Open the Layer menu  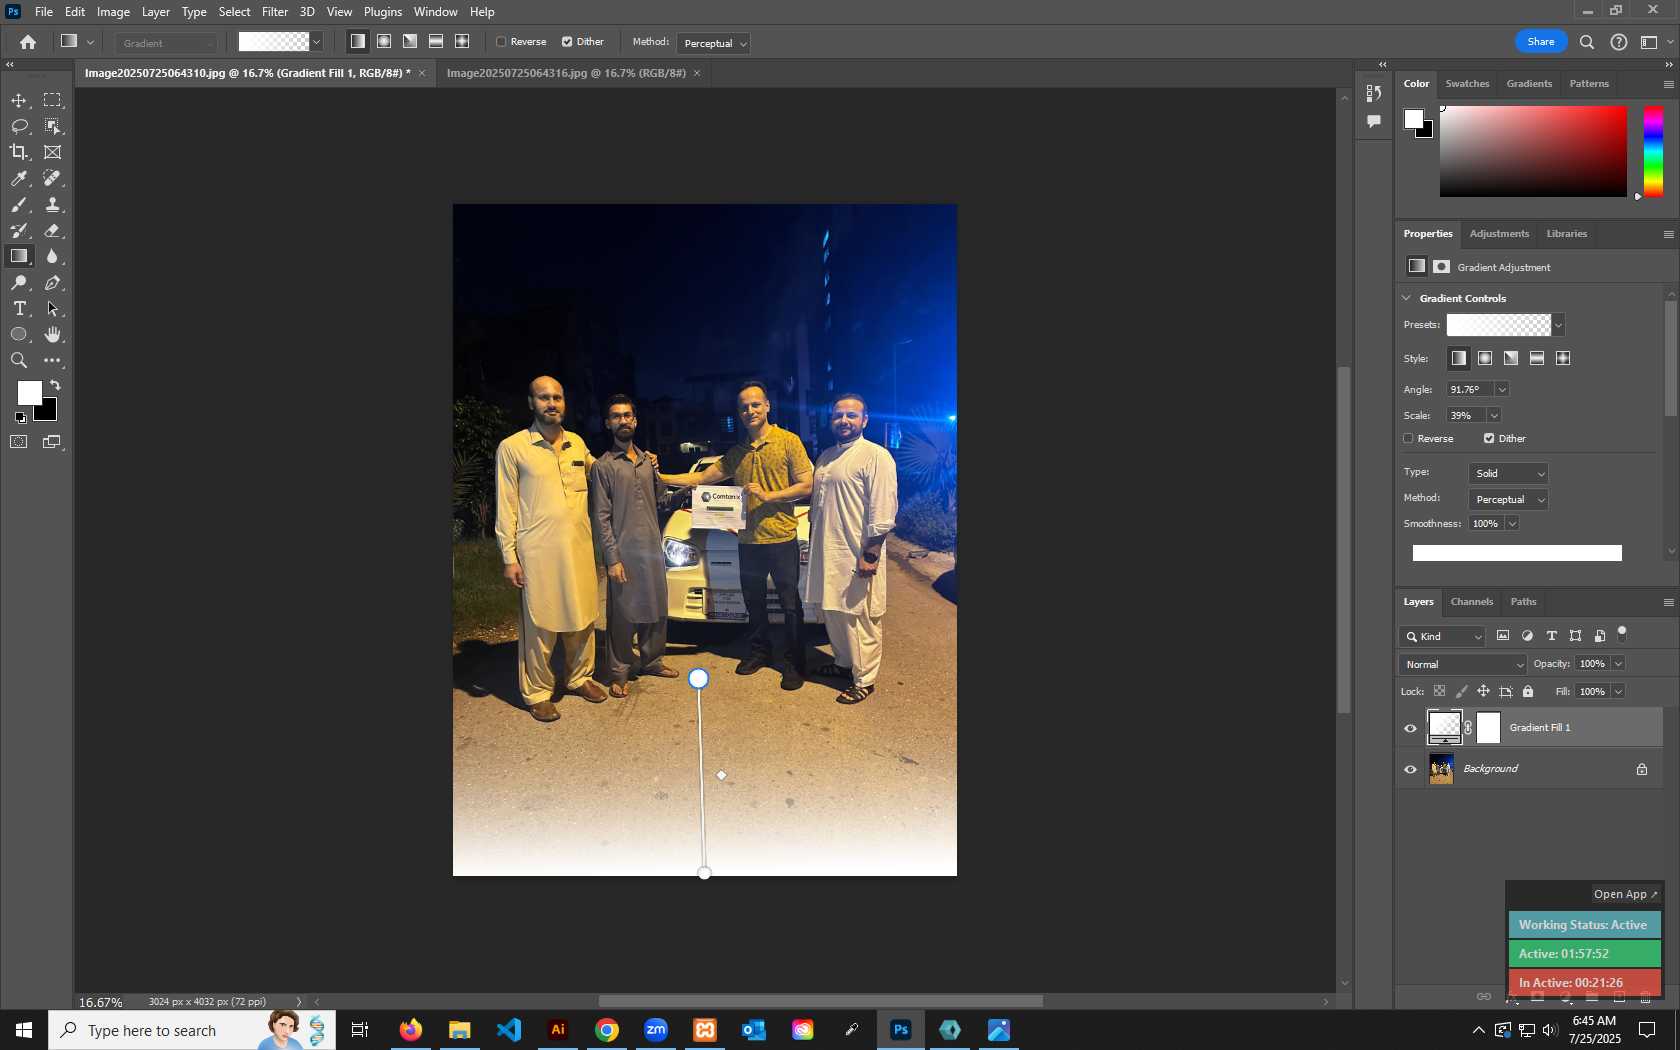pyautogui.click(x=155, y=12)
